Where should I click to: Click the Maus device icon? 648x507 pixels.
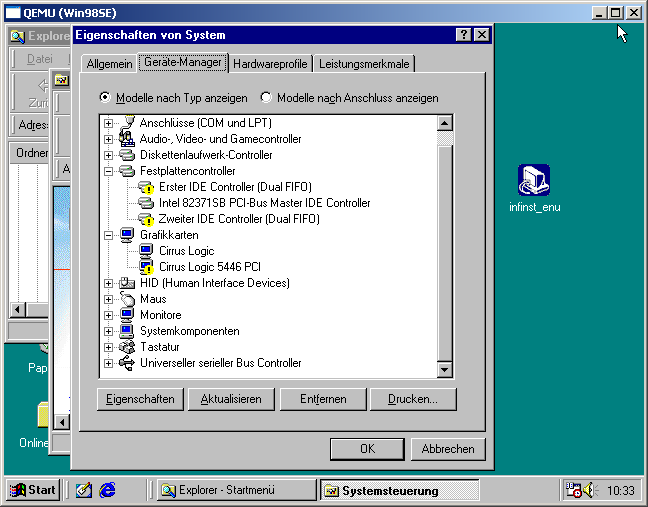127,299
